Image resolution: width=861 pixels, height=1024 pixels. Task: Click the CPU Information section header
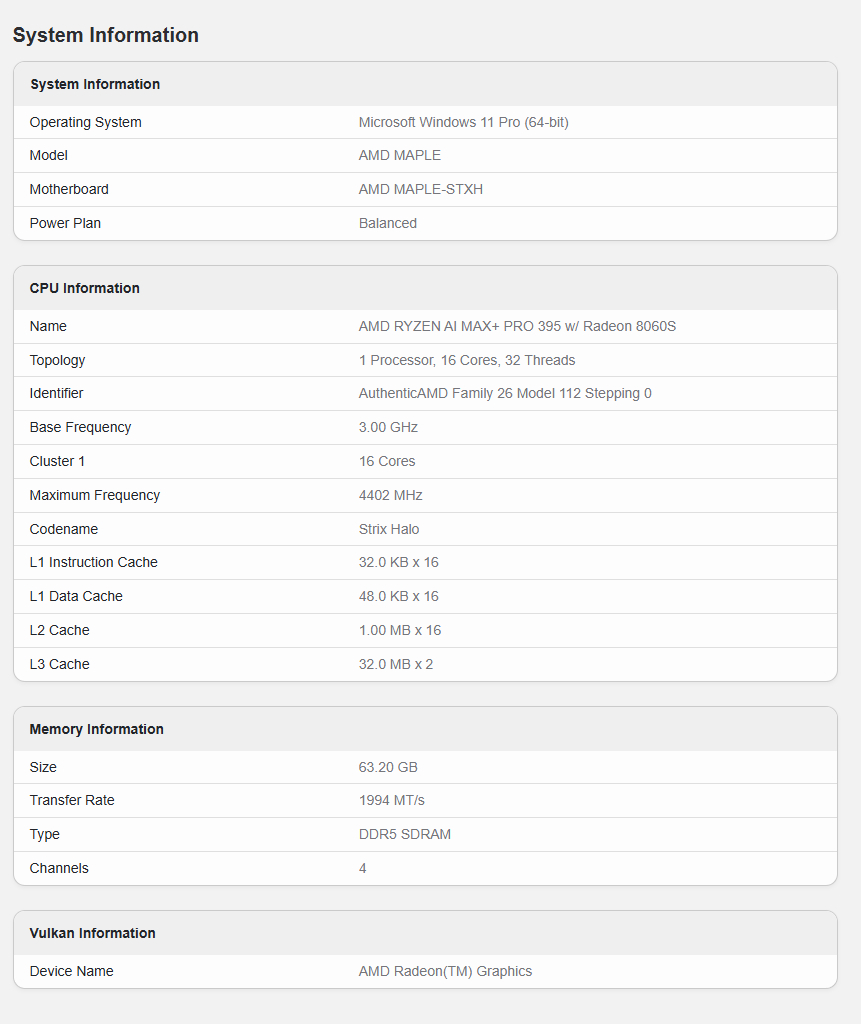(x=84, y=288)
